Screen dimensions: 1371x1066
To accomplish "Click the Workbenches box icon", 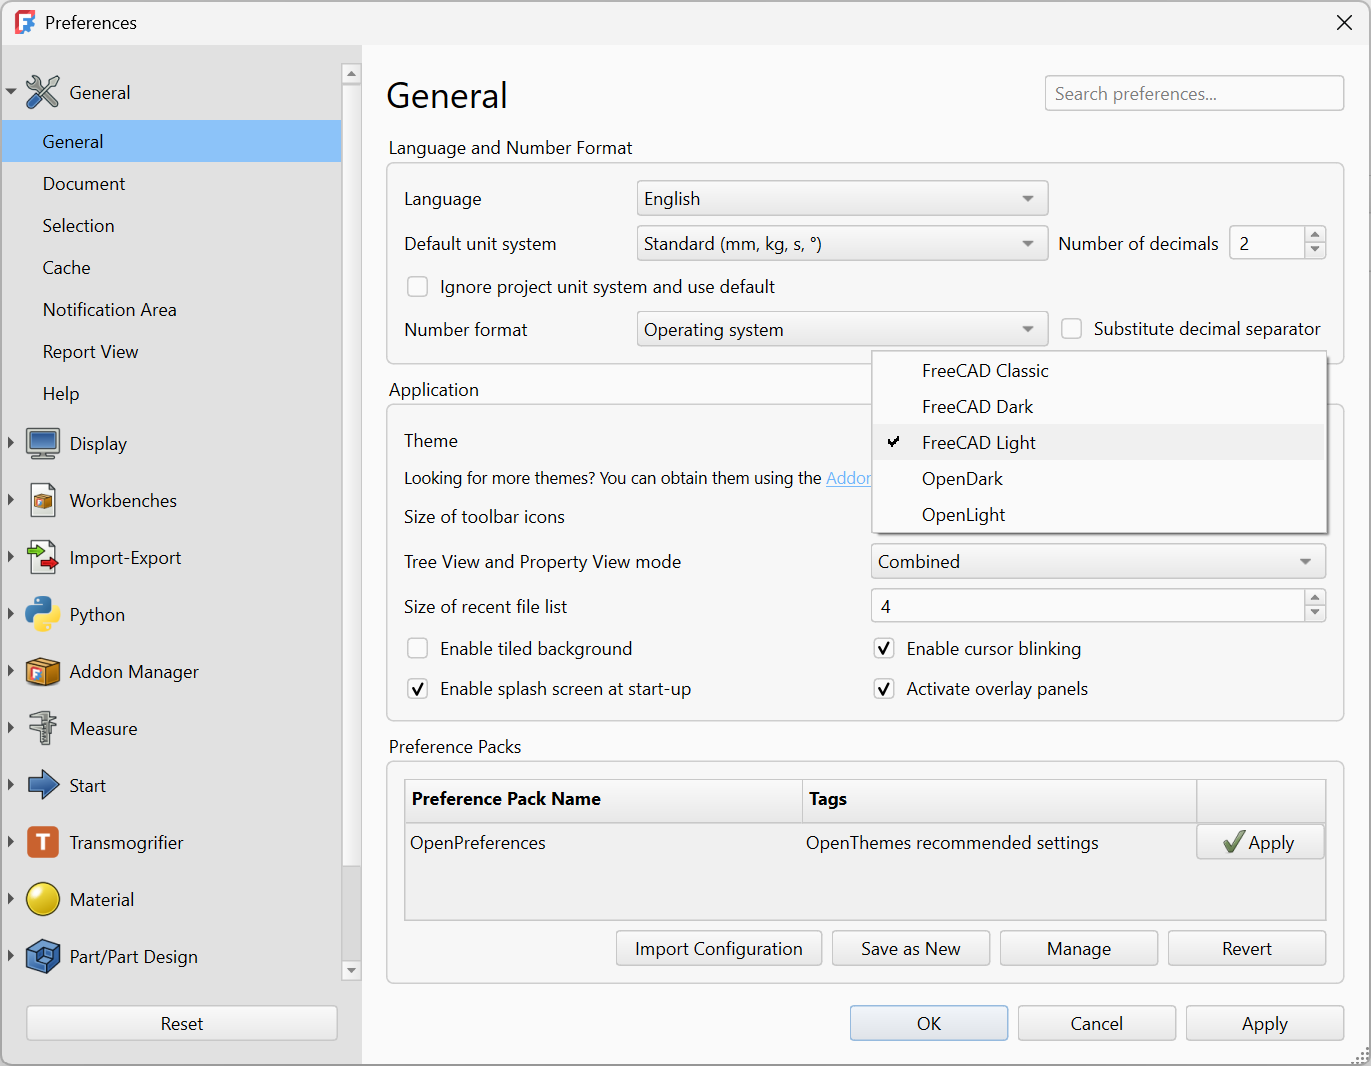I will click(43, 501).
